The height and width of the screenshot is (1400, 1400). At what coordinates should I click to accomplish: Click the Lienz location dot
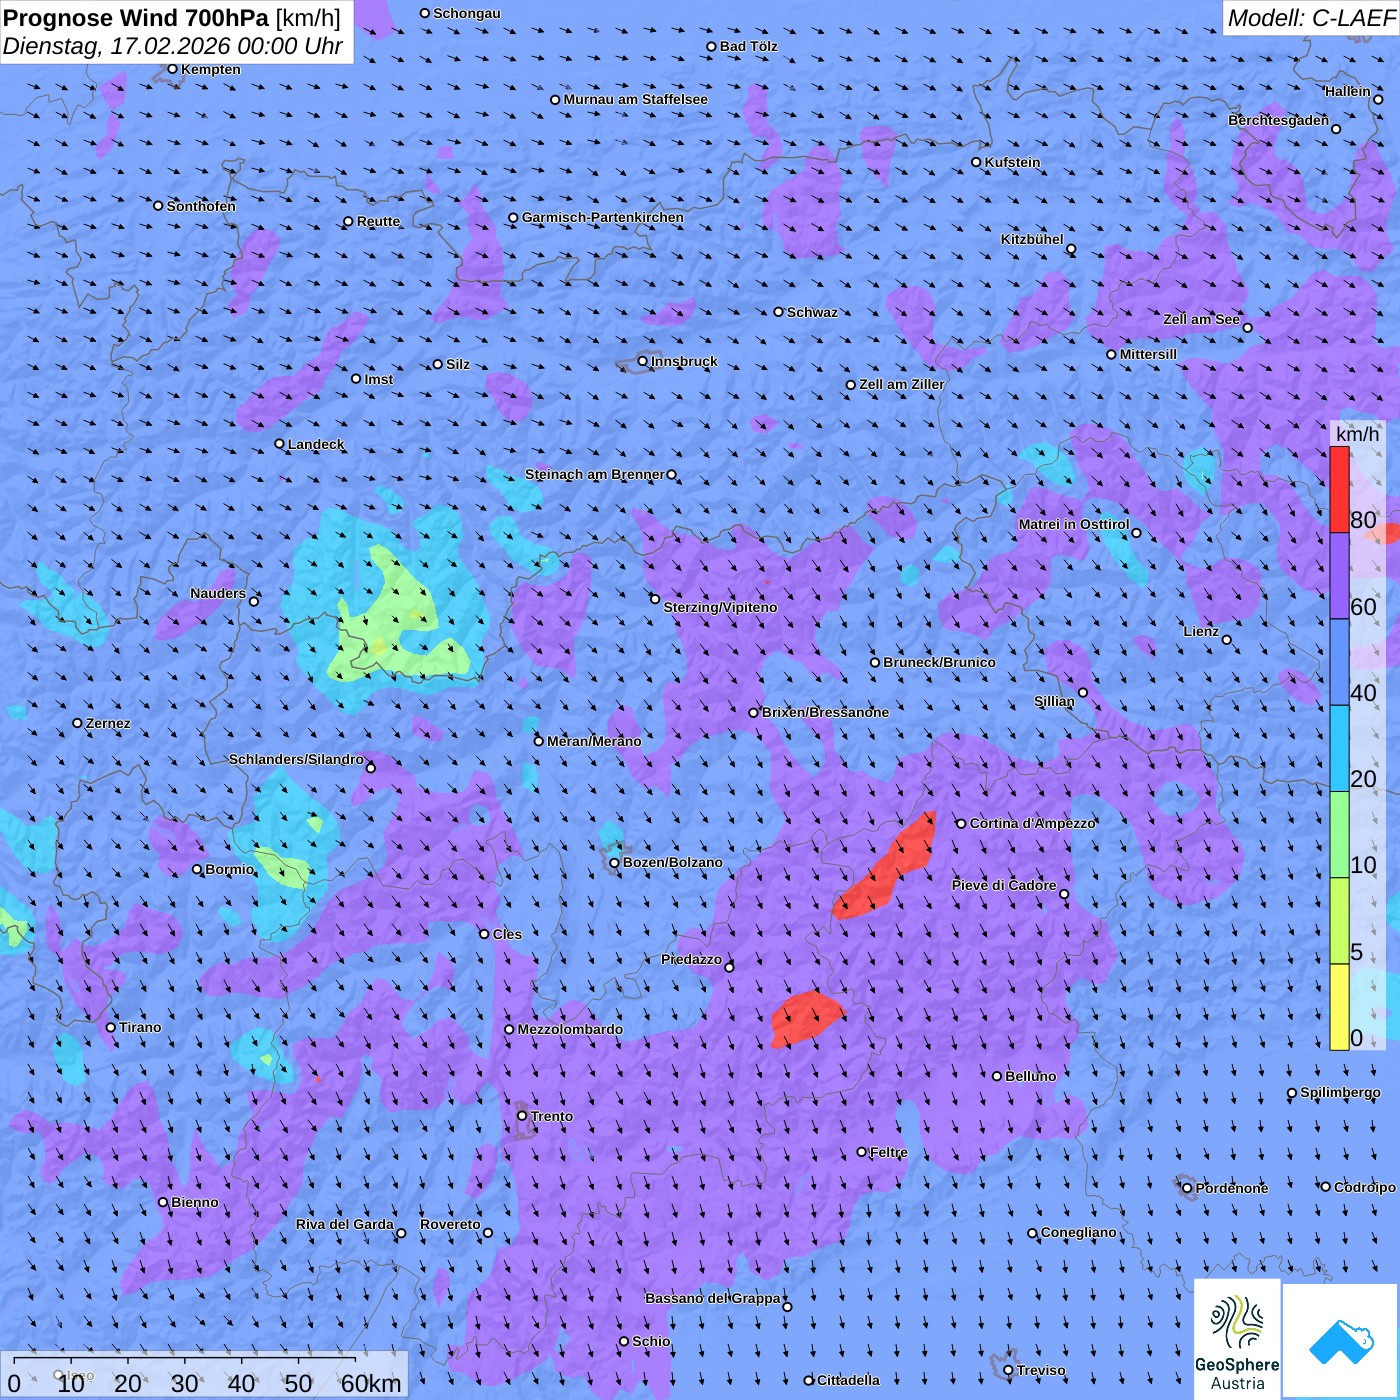(1227, 640)
